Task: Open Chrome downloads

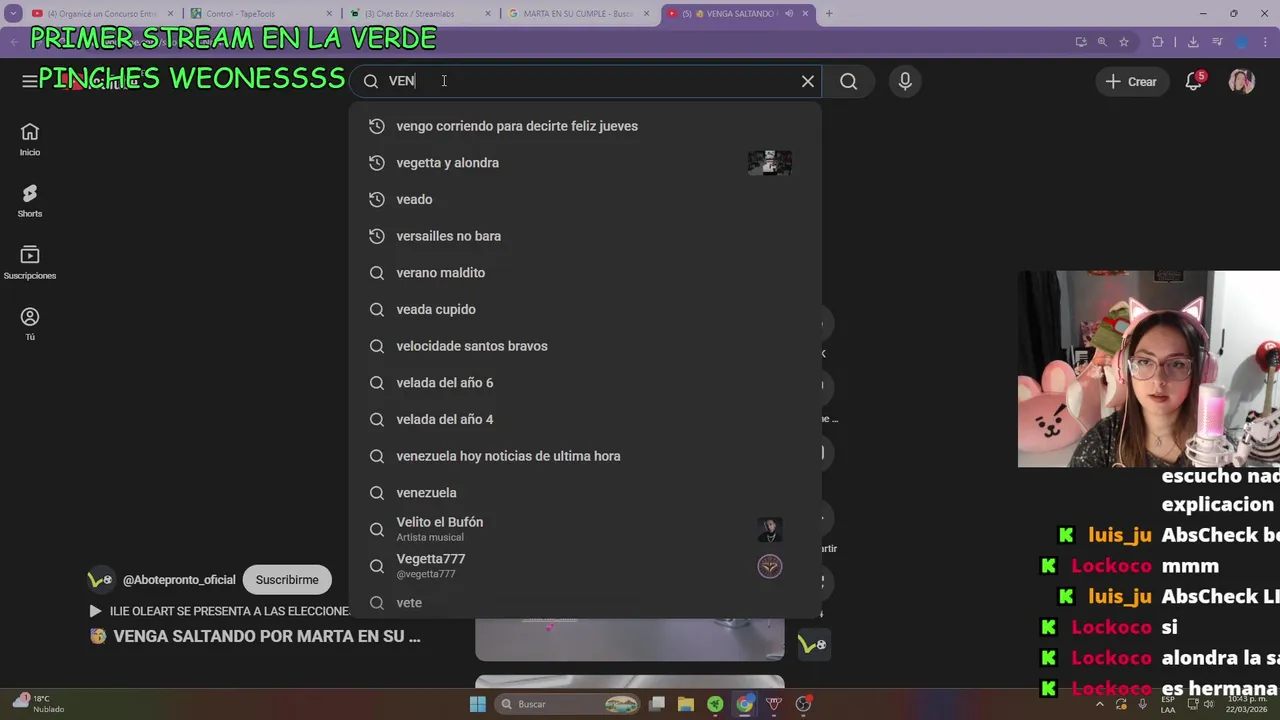Action: click(1193, 42)
